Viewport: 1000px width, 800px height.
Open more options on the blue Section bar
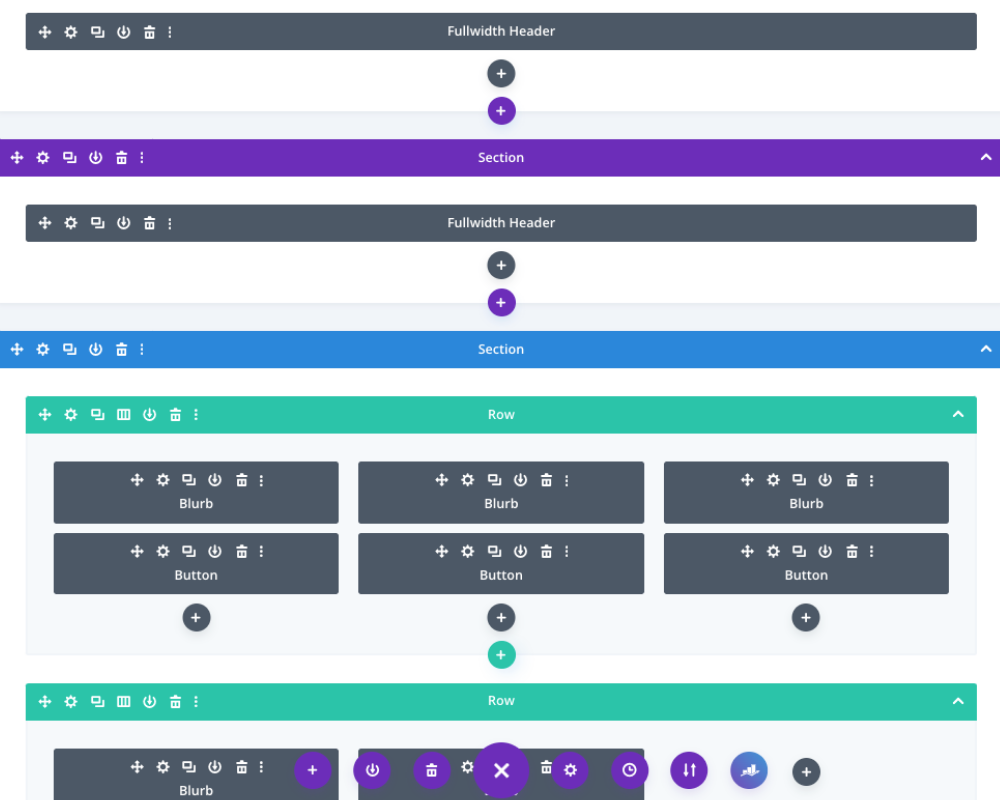pos(142,350)
